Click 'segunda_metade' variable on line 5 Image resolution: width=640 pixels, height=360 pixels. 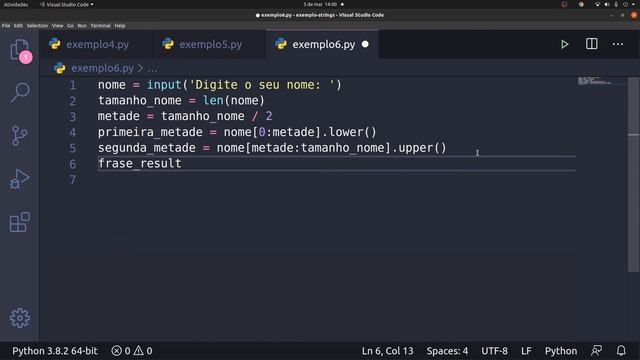[x=147, y=148]
